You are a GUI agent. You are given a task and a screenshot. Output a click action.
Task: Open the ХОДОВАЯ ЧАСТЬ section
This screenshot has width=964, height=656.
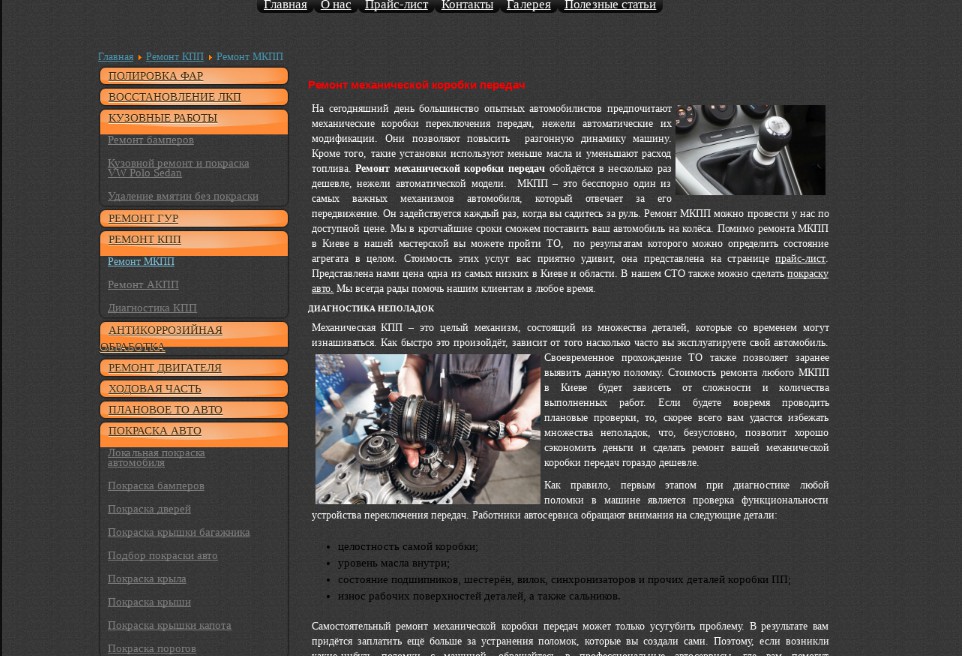click(194, 389)
